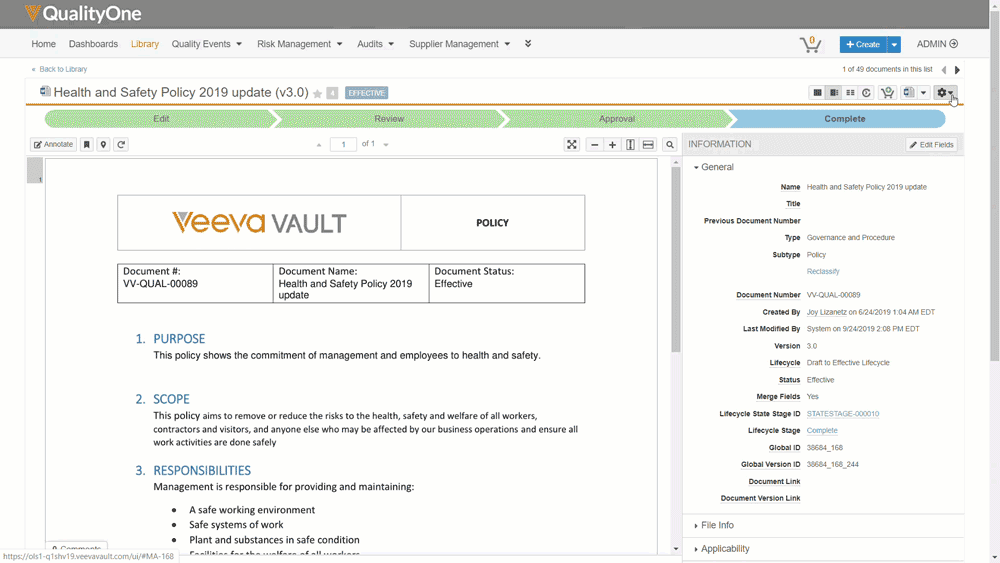Switch to thumbnail grid layout icon
The width and height of the screenshot is (1000, 563).
pos(817,92)
